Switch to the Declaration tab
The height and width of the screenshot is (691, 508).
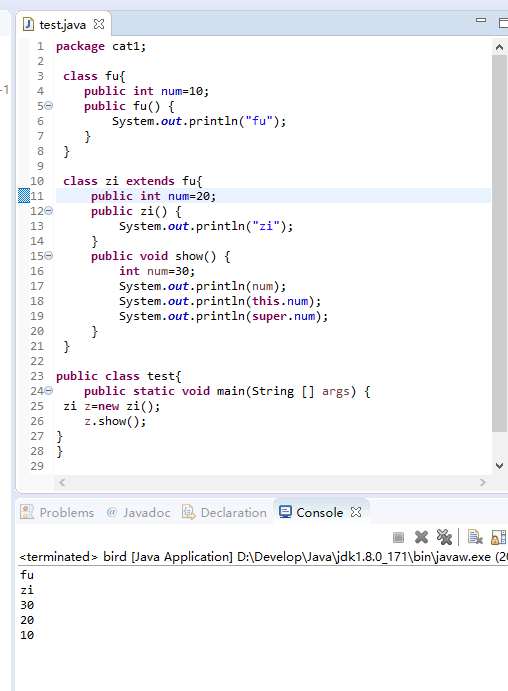point(225,513)
